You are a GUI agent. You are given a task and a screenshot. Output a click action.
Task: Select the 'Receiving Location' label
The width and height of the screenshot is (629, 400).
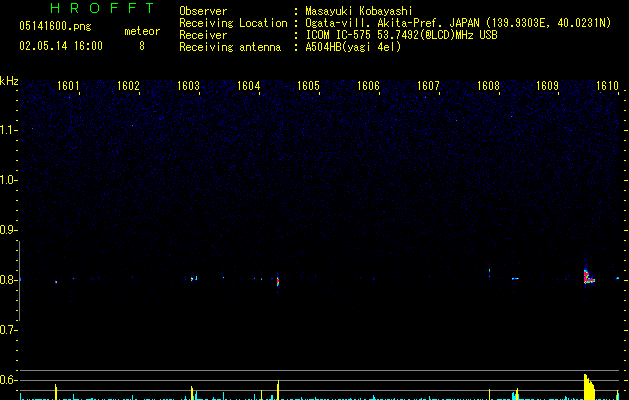(233, 23)
